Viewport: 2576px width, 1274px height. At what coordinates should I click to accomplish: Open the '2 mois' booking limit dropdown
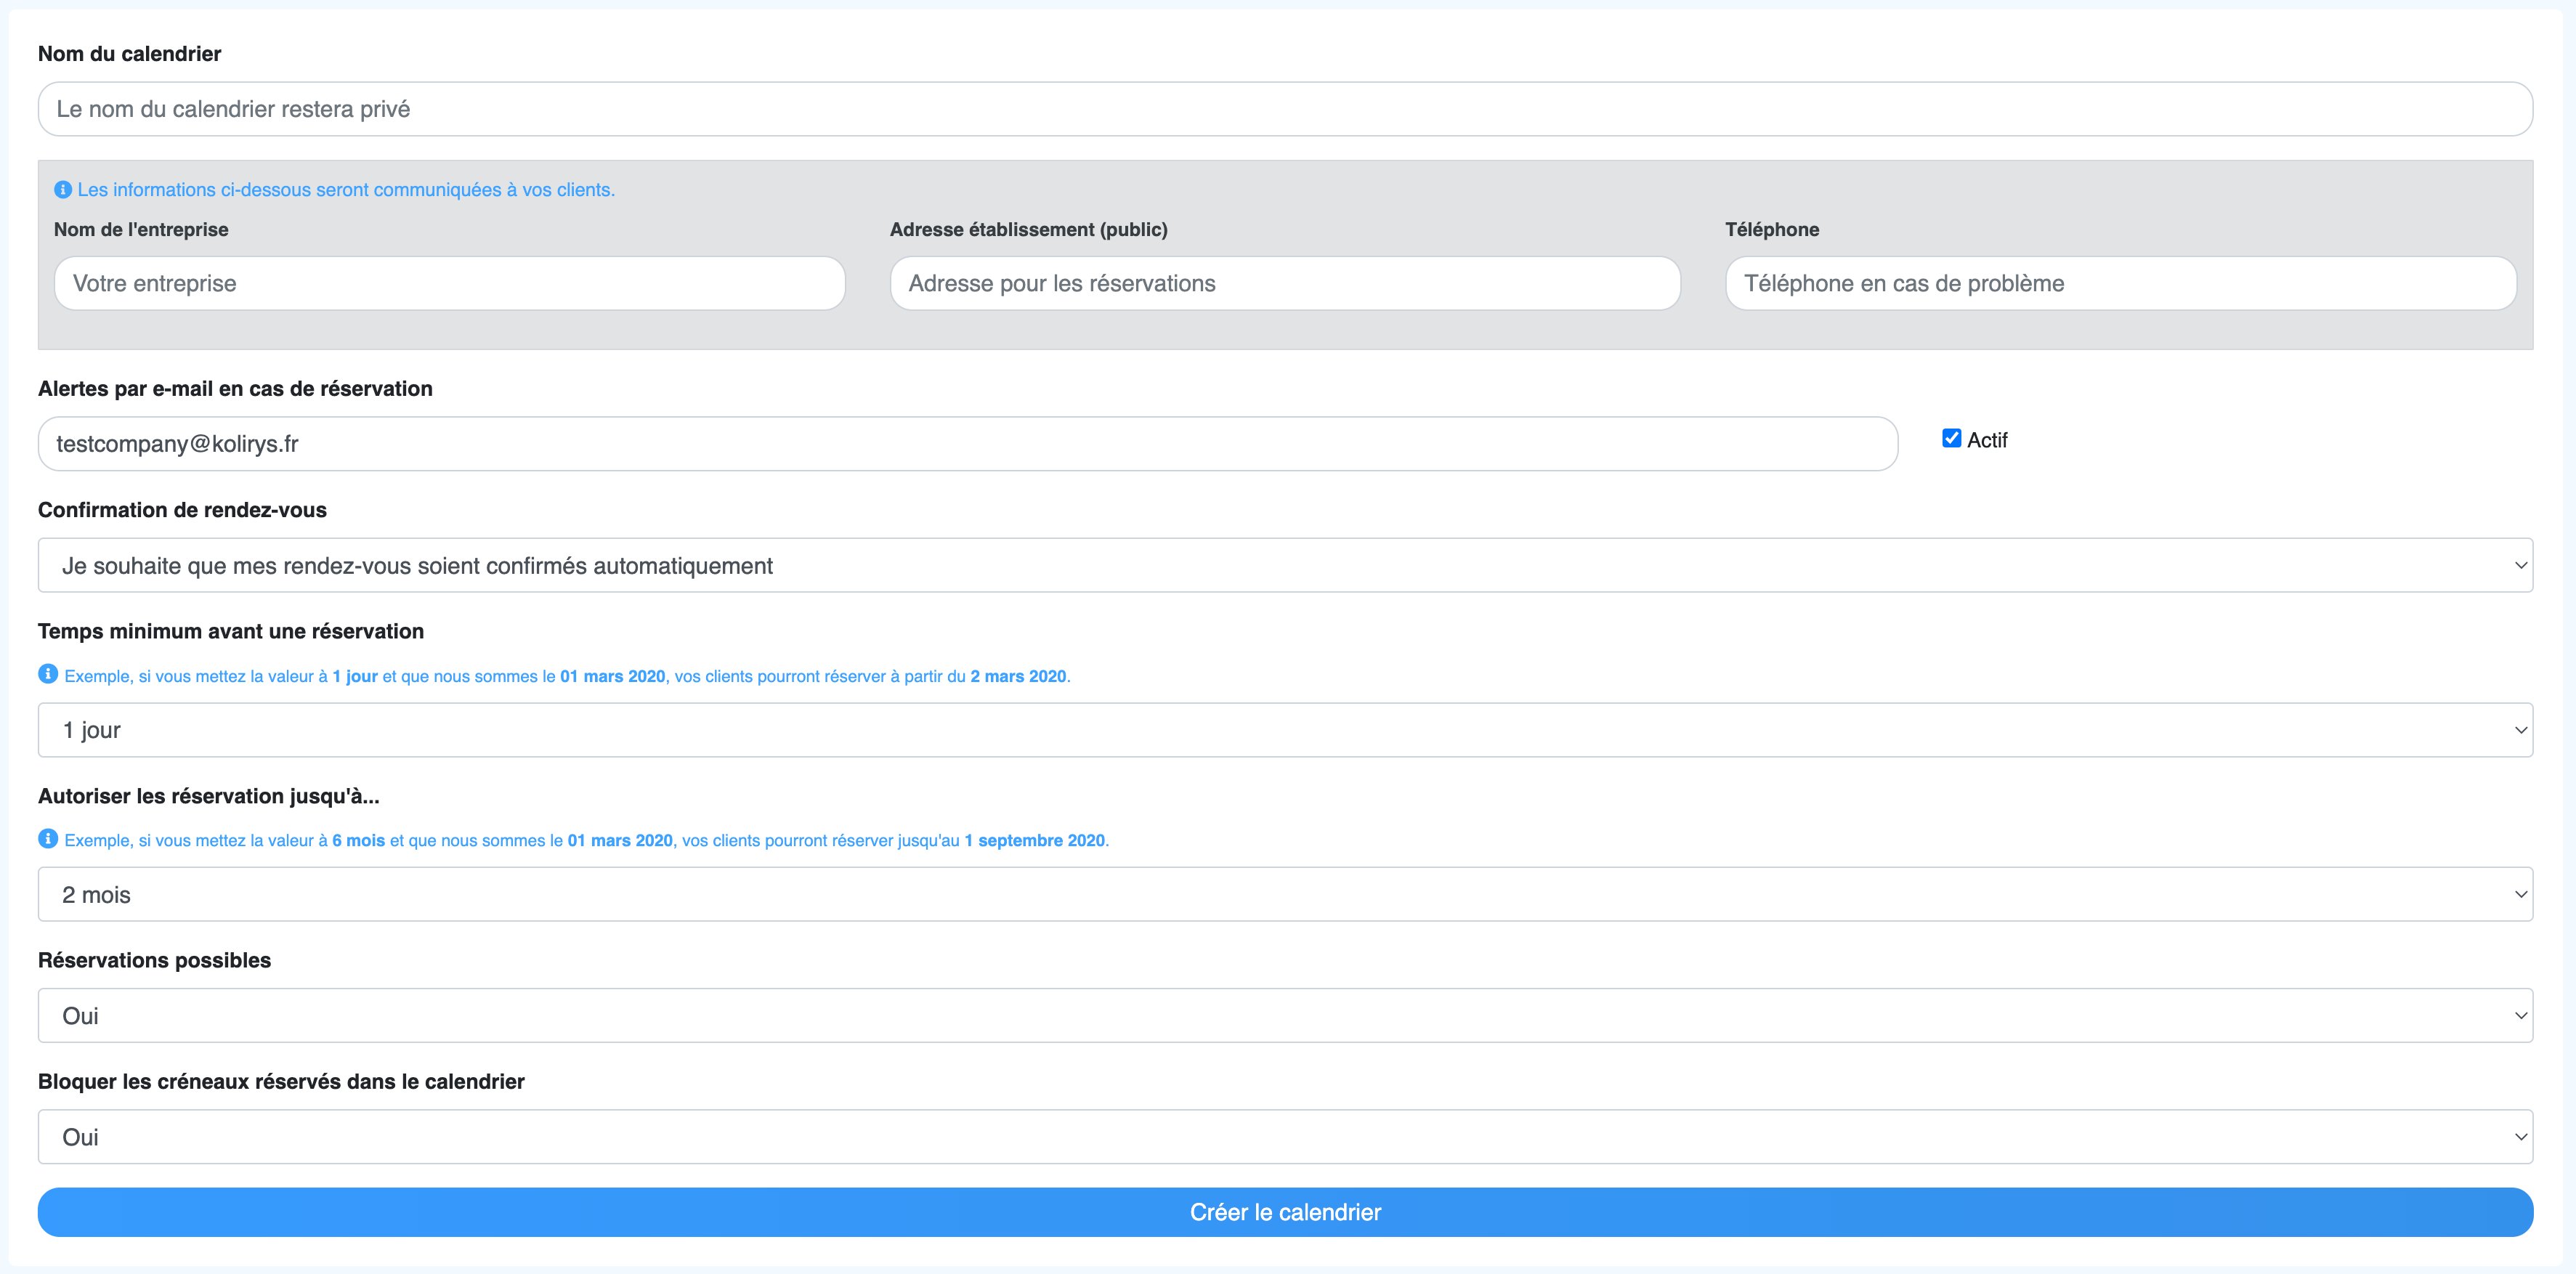[1285, 894]
